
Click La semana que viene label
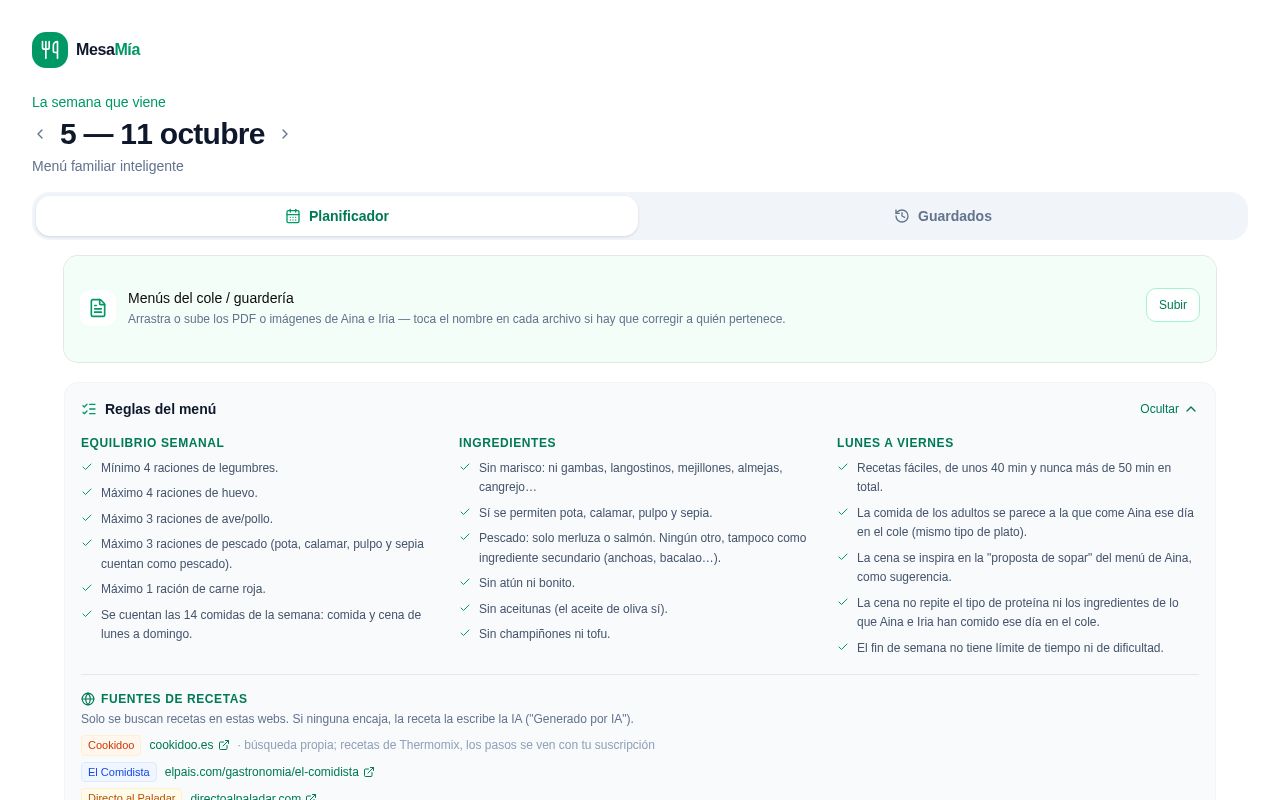point(99,102)
